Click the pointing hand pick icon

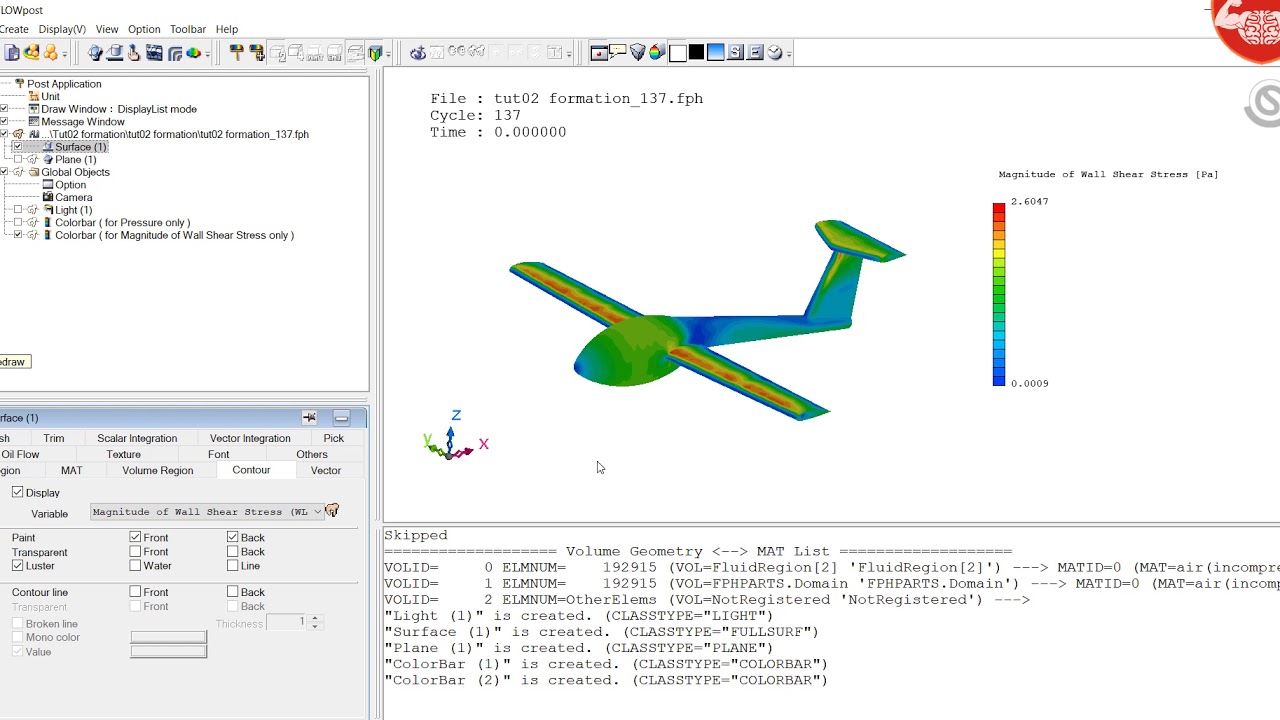coord(133,53)
